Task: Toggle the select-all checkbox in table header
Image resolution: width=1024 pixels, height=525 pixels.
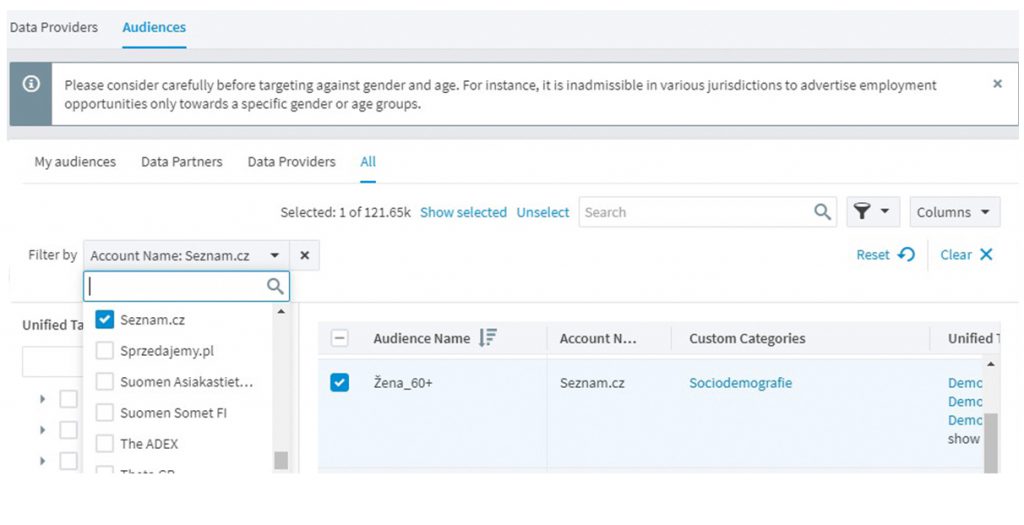Action: (x=340, y=338)
